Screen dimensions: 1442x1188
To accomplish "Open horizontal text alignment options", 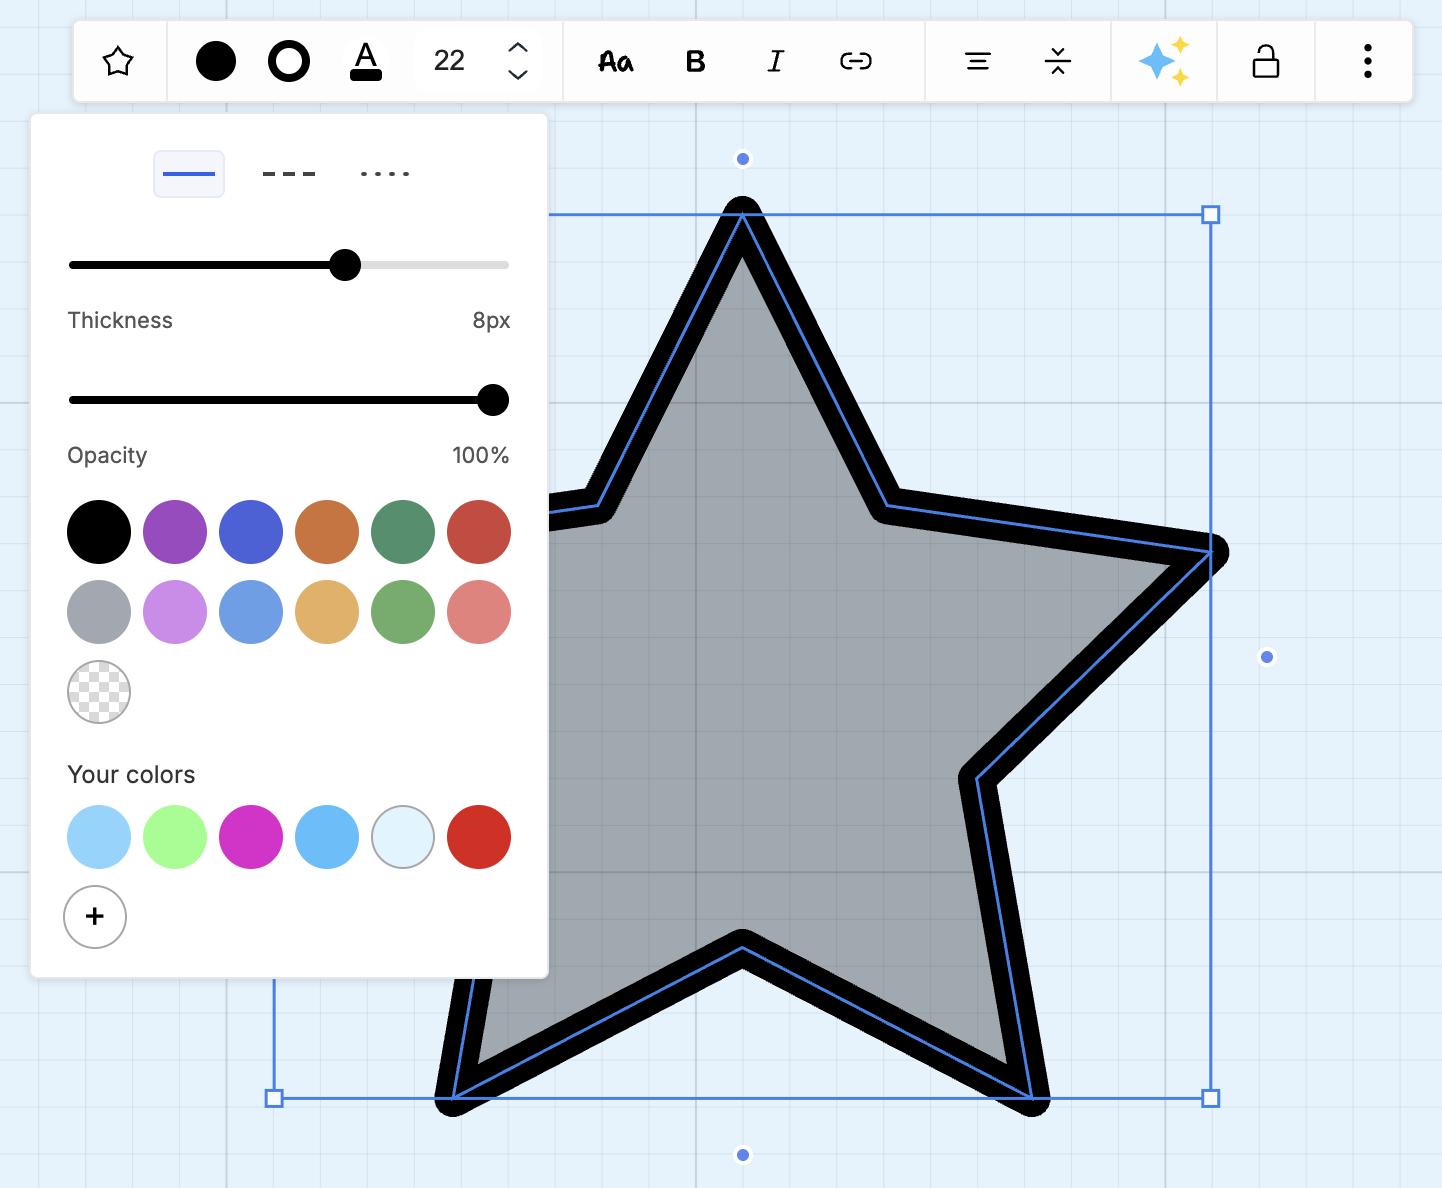I will coord(978,62).
